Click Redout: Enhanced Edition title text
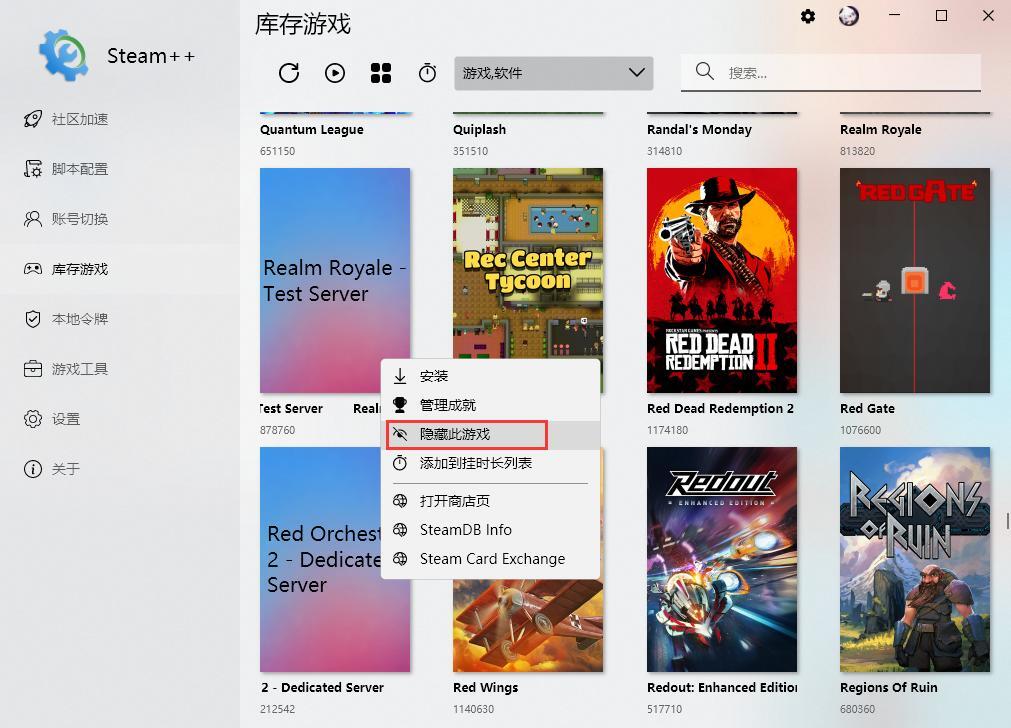Screen dimensions: 1011x728 721,687
